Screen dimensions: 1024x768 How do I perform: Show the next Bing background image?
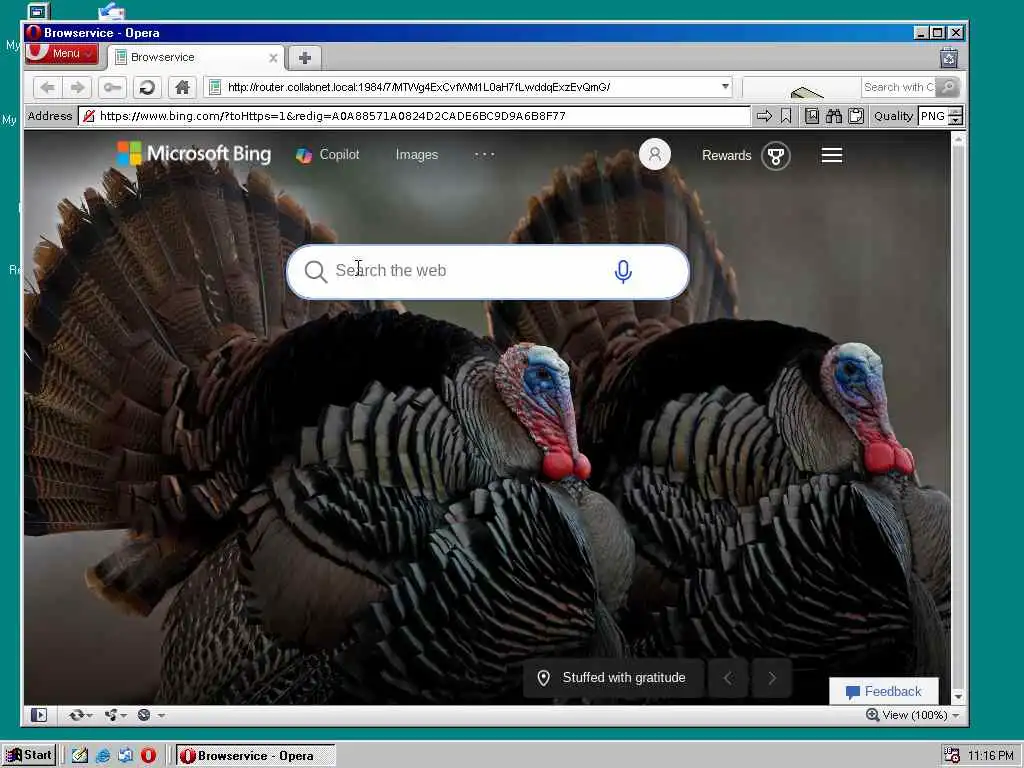click(772, 679)
